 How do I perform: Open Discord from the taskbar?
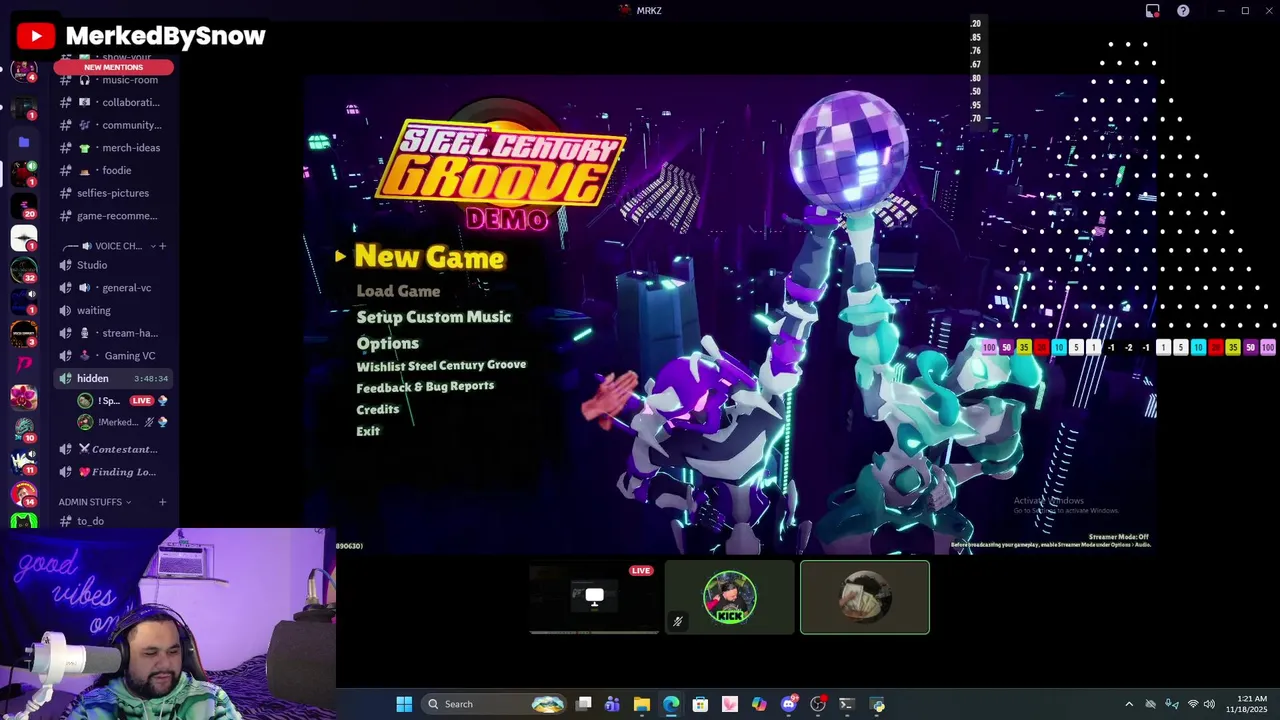789,704
